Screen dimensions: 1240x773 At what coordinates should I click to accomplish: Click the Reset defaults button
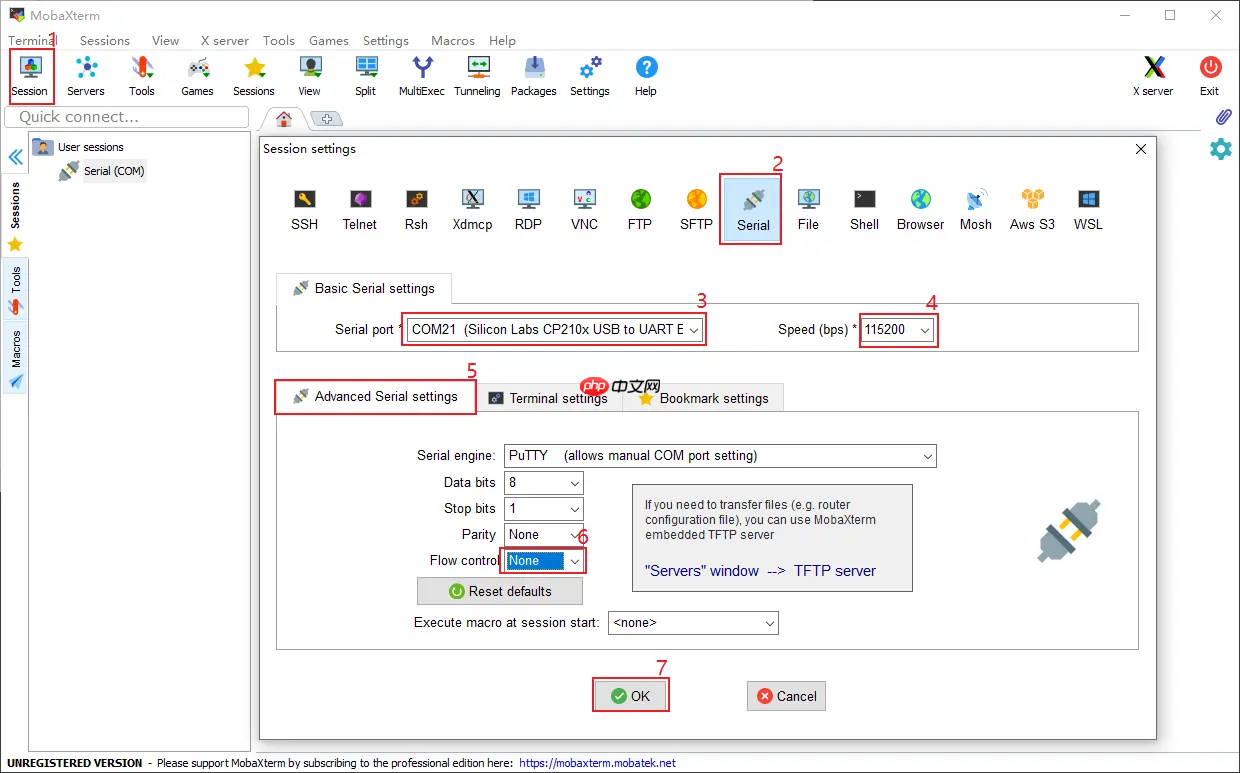(500, 591)
